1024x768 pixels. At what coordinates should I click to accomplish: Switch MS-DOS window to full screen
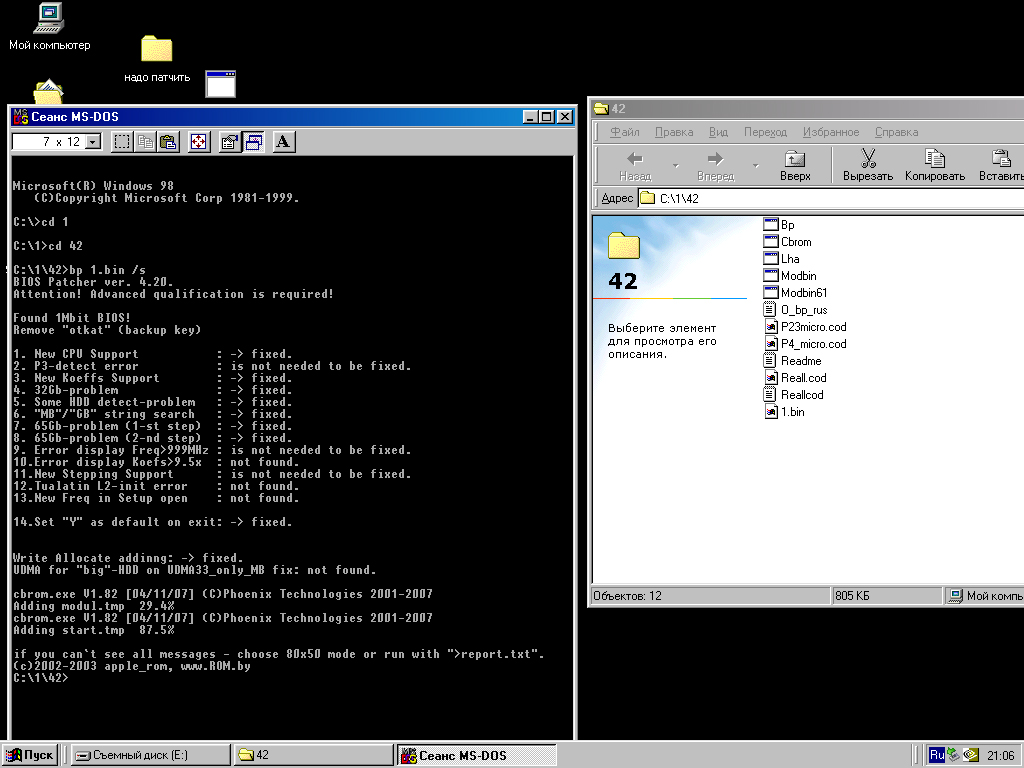(199, 142)
